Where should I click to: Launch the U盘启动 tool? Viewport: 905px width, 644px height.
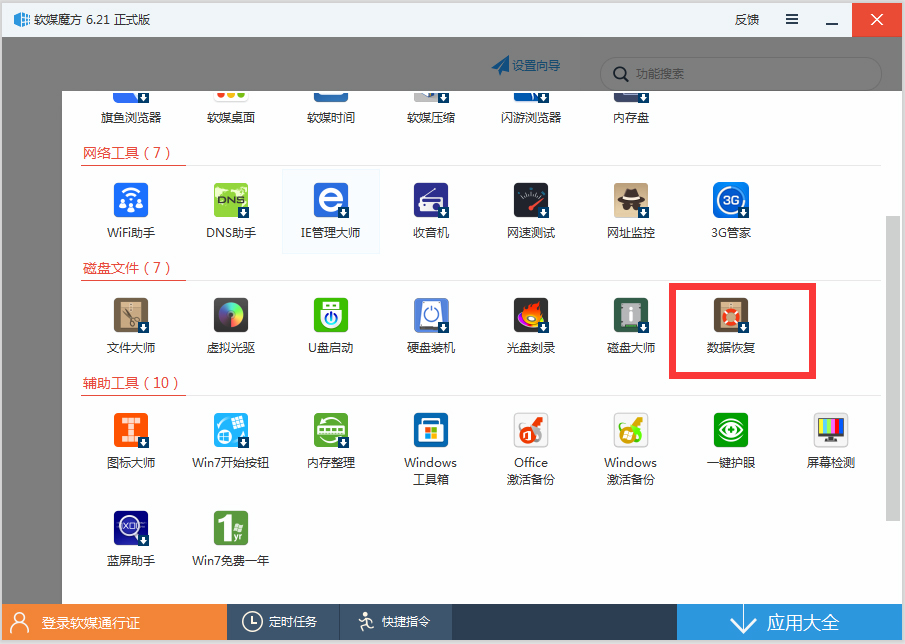coord(331,316)
